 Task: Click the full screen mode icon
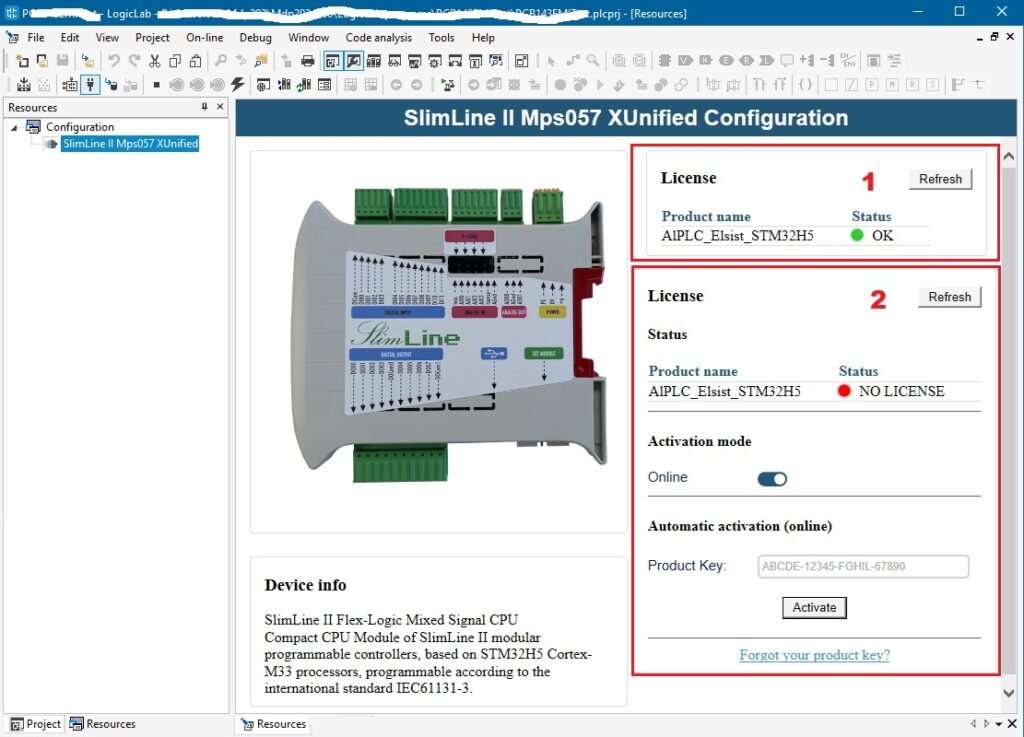pos(521,61)
